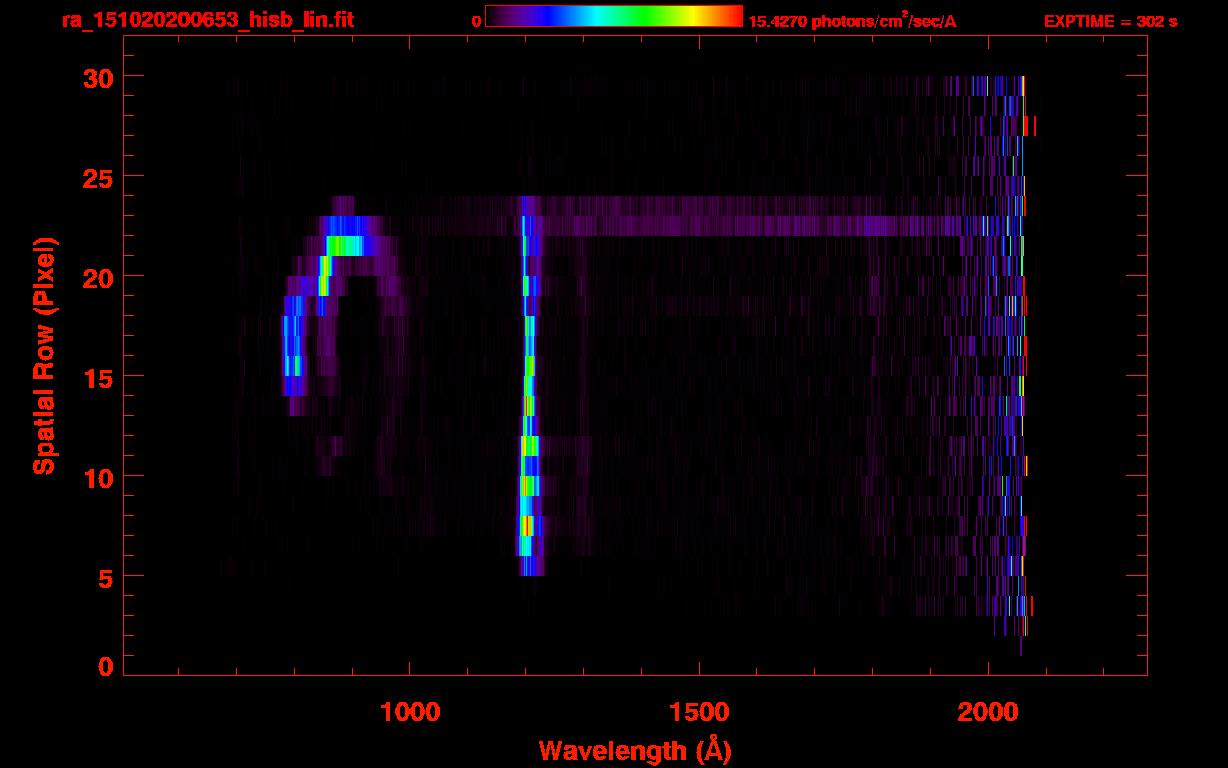This screenshot has width=1228, height=768.
Task: Click the rainbow color scale bar
Action: [x=613, y=16]
